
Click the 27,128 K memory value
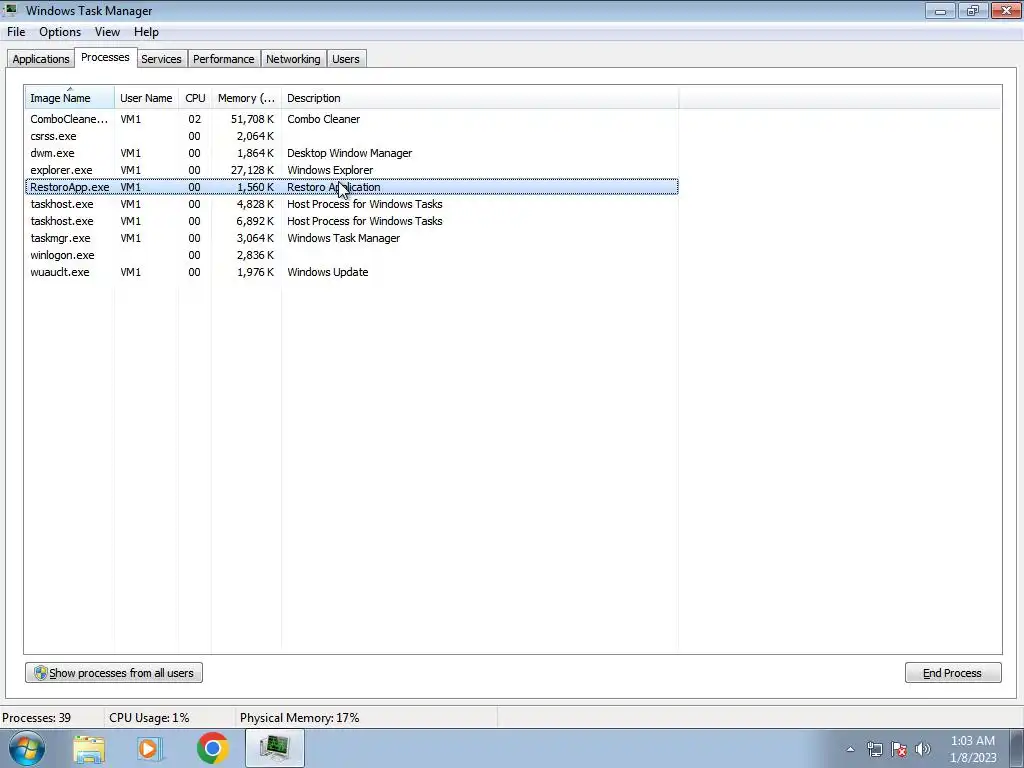(x=252, y=170)
